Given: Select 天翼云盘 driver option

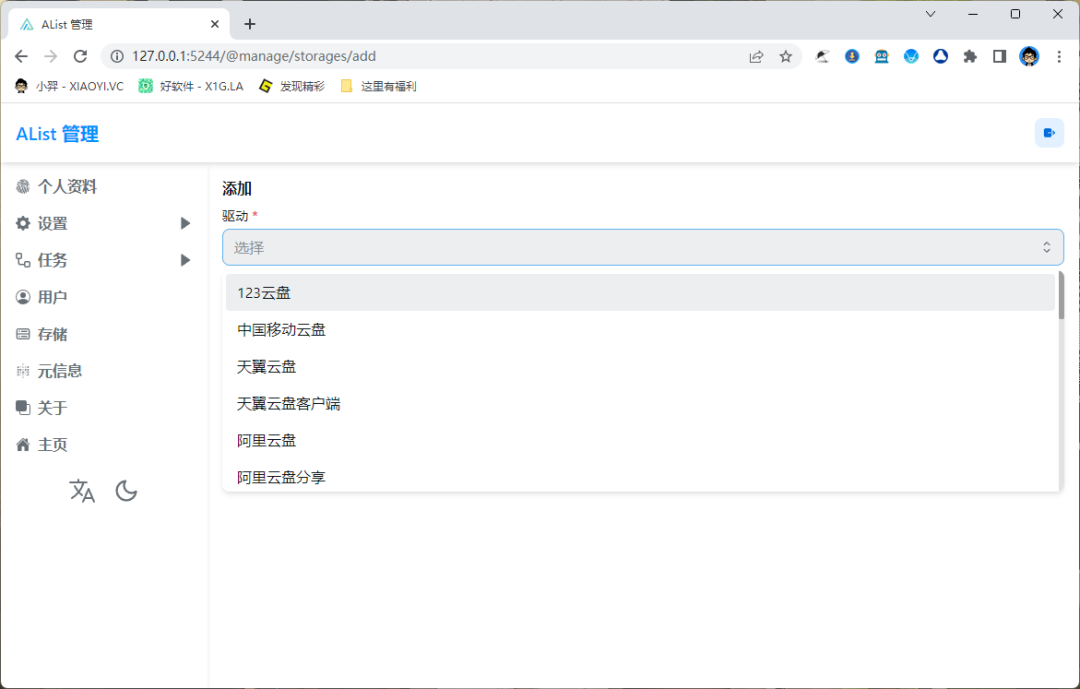Looking at the screenshot, I should click(x=640, y=367).
